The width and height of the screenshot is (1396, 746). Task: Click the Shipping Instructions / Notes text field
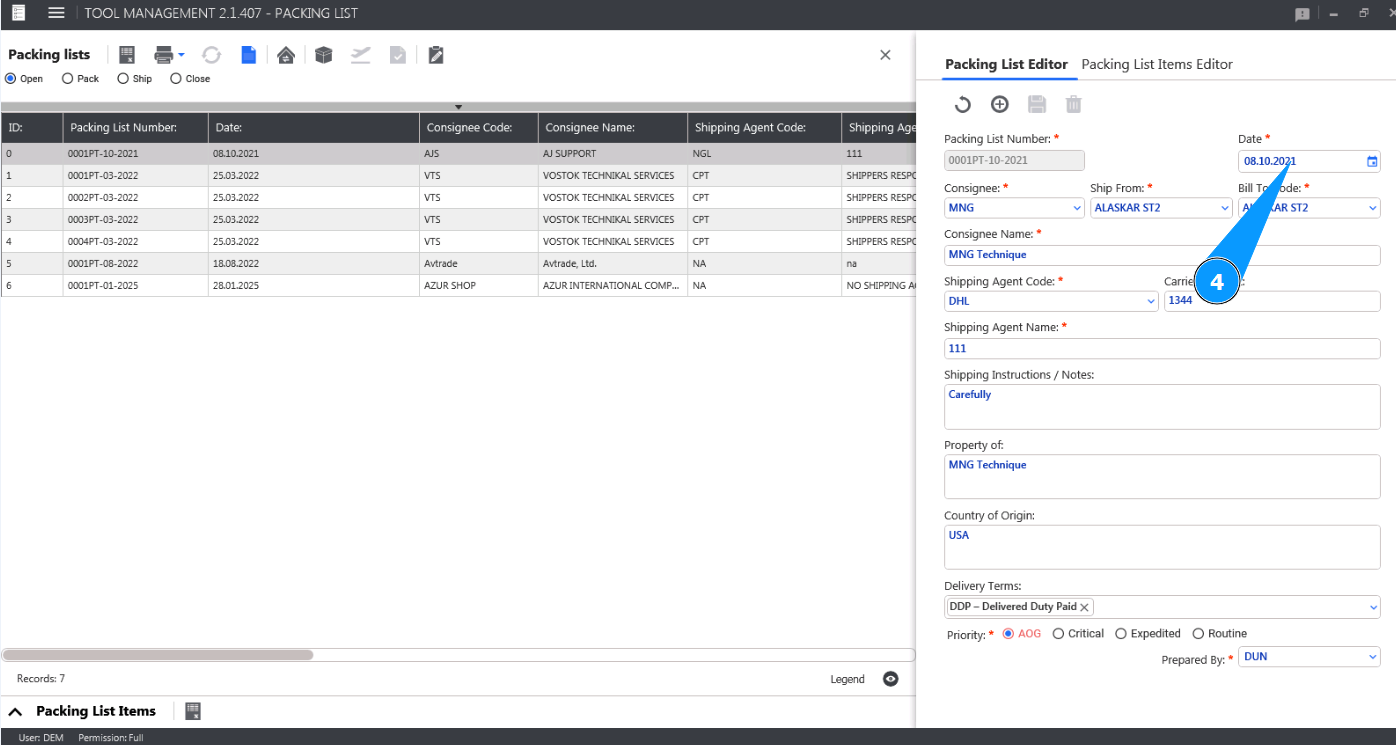1162,407
